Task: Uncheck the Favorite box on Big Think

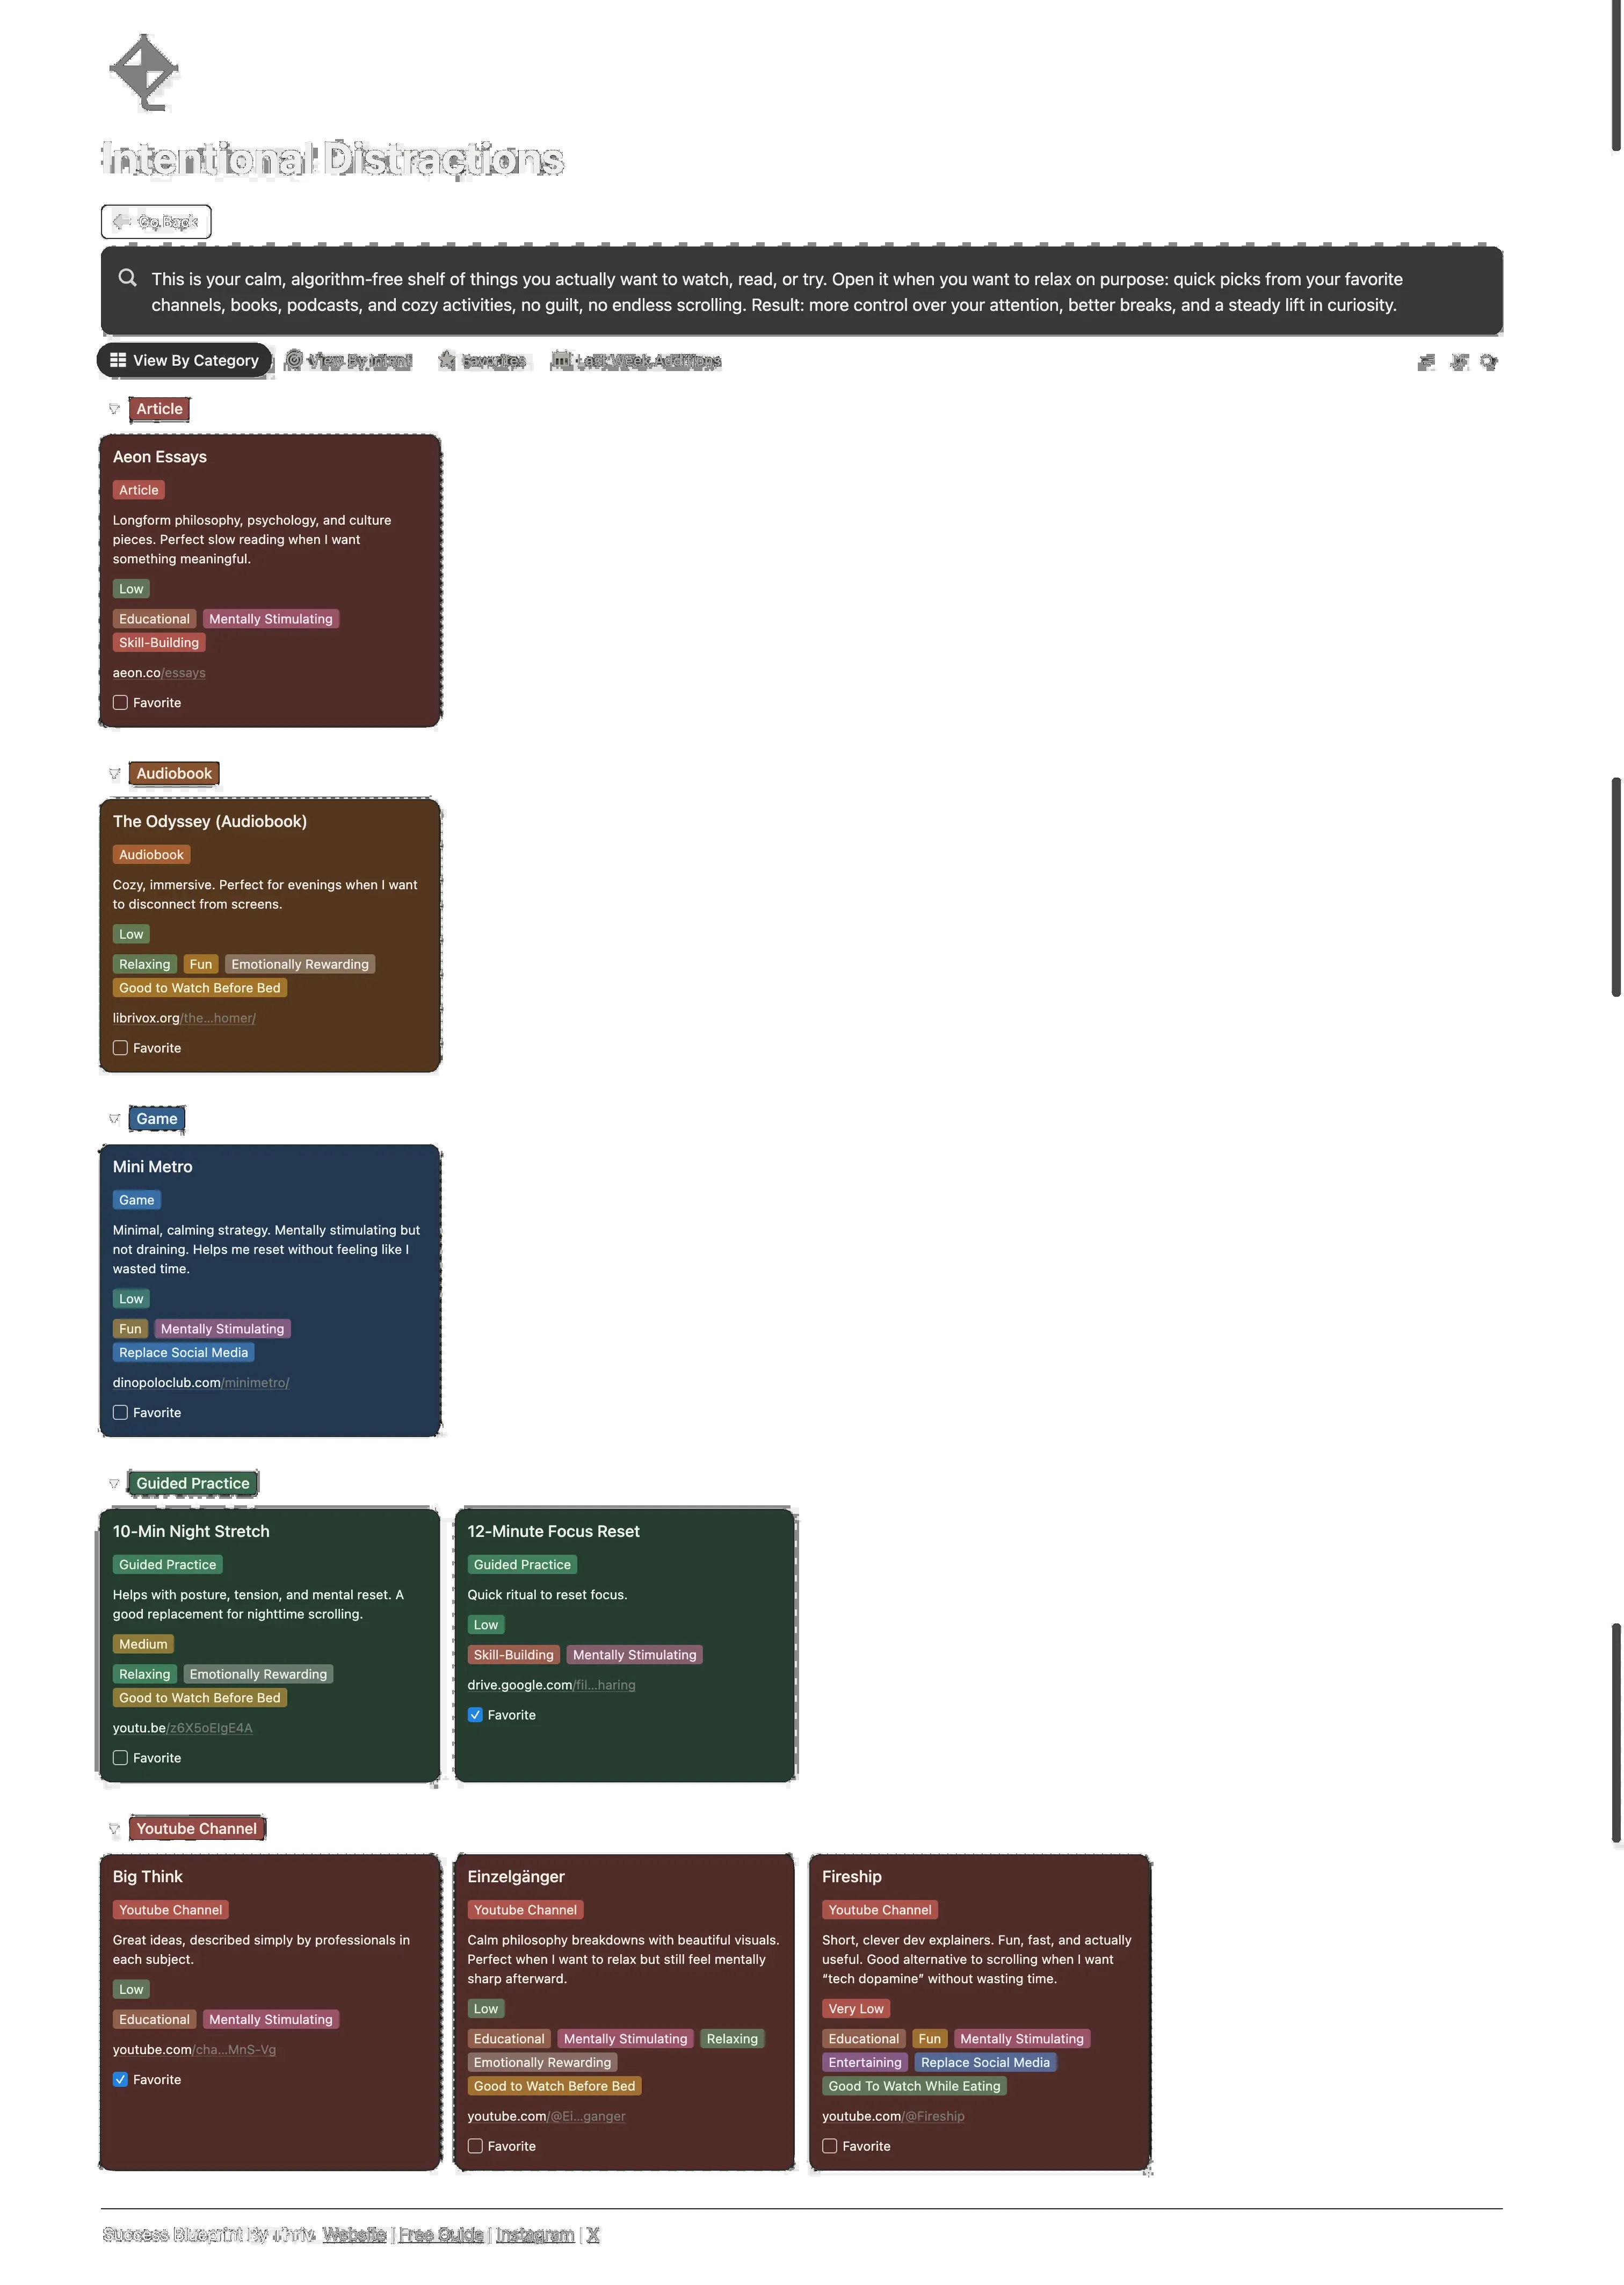Action: [120, 2078]
